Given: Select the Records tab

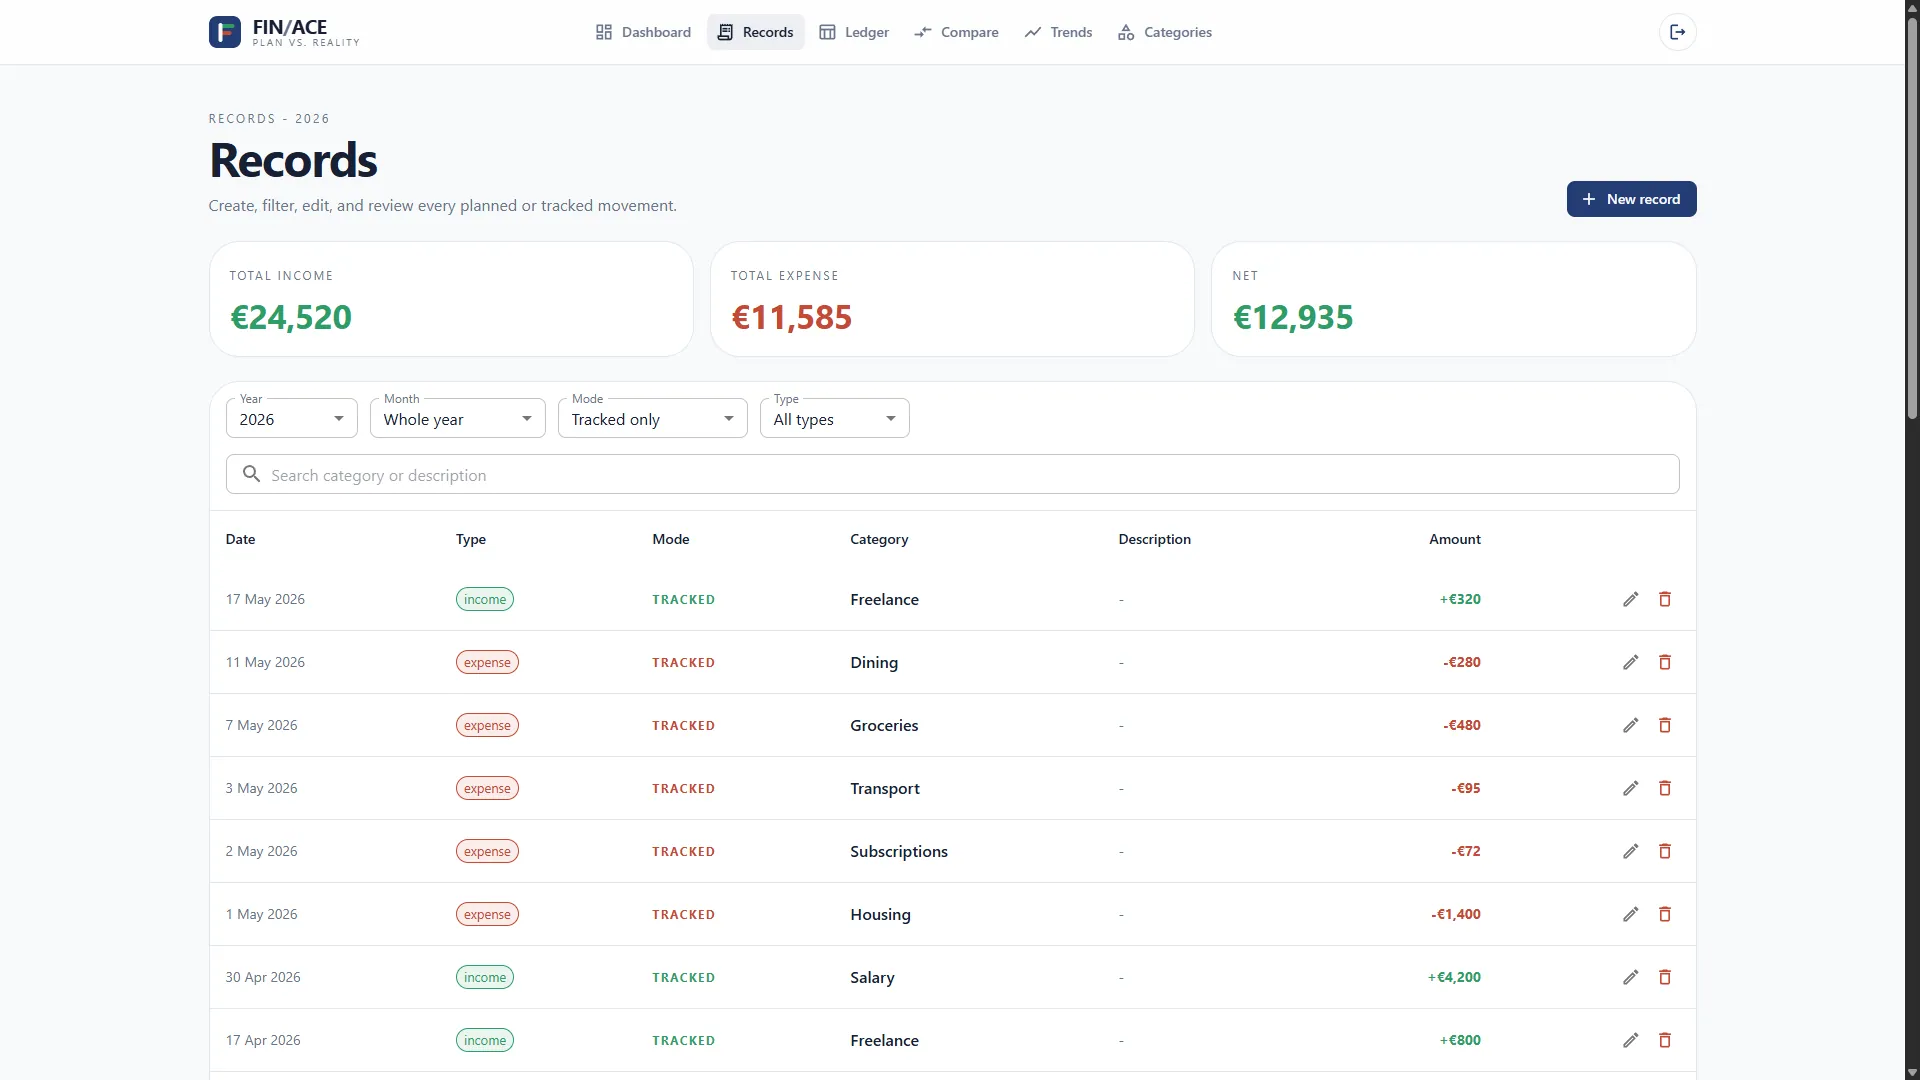Looking at the screenshot, I should [x=756, y=32].
